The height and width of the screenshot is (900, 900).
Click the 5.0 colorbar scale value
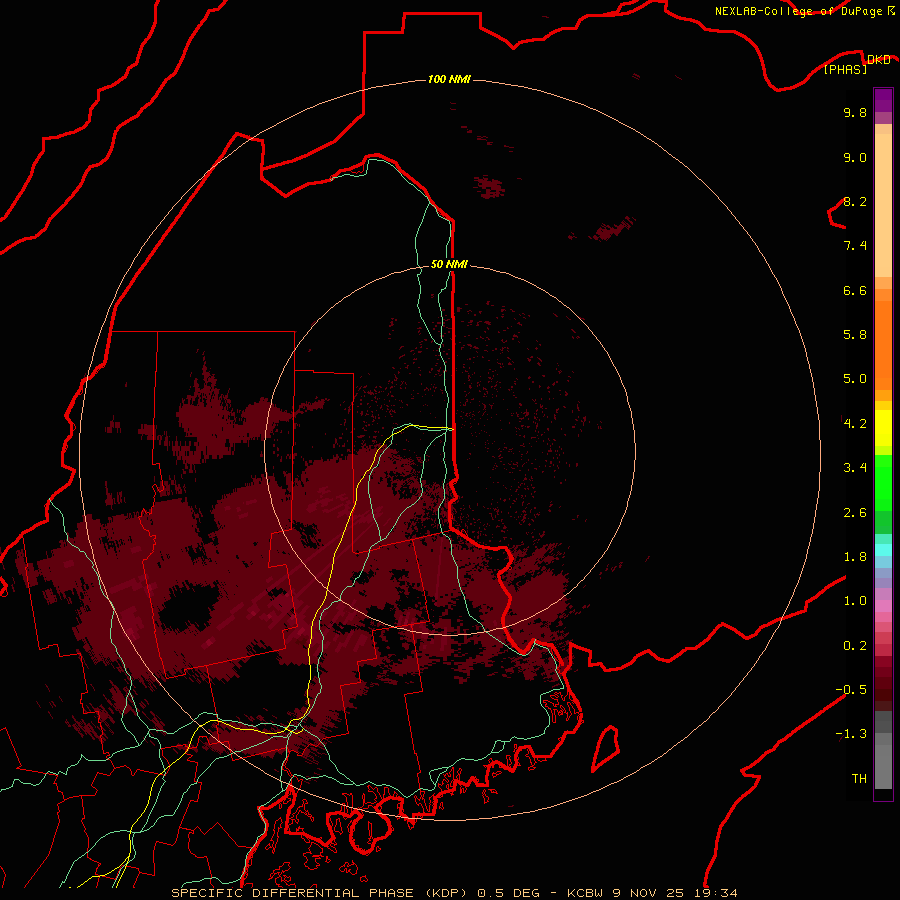point(855,379)
